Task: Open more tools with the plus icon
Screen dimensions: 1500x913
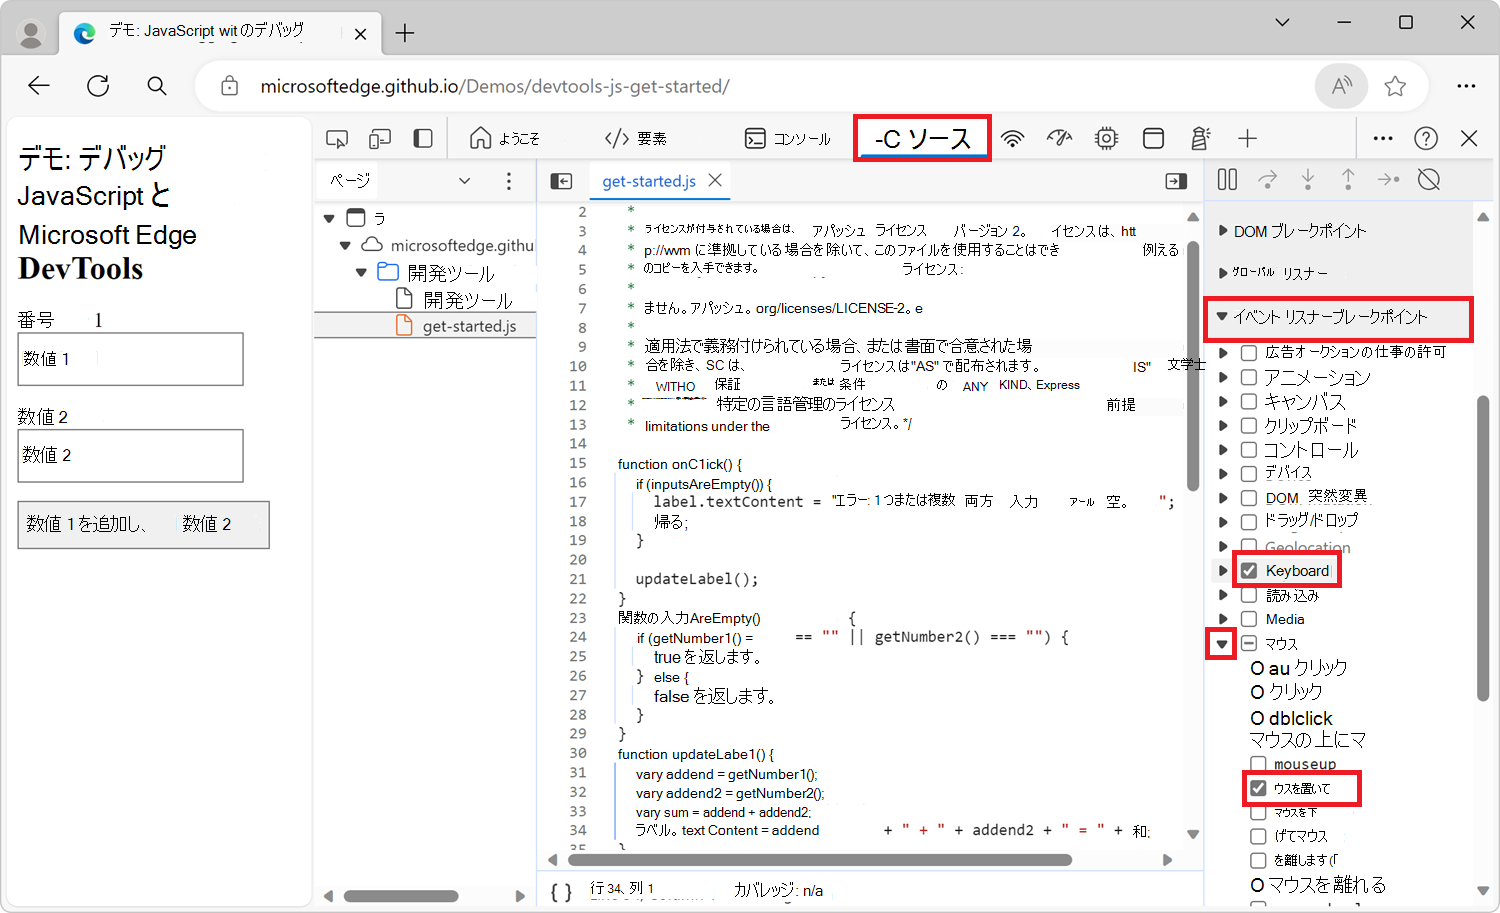Action: point(1247,138)
